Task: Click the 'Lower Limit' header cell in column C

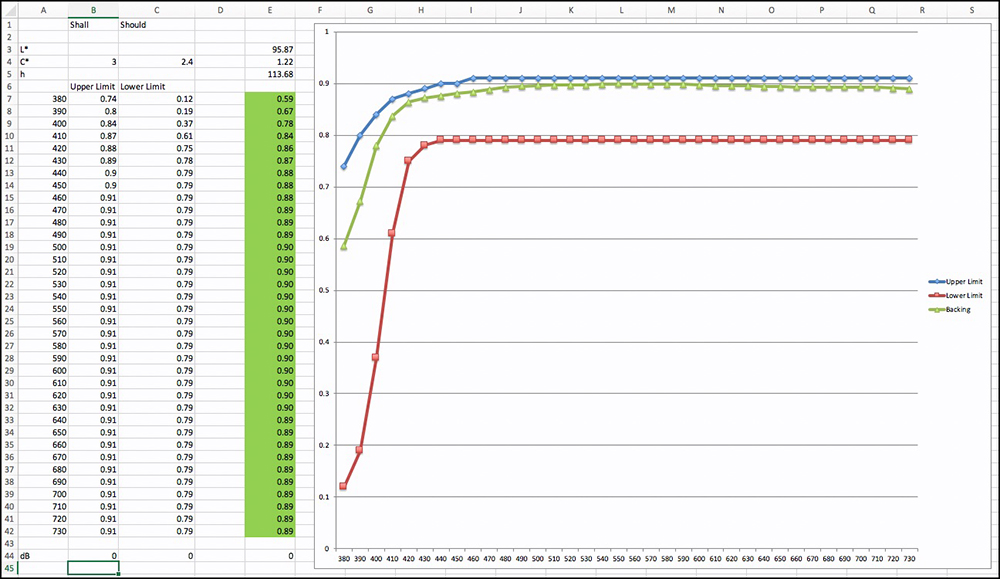Action: [x=155, y=87]
